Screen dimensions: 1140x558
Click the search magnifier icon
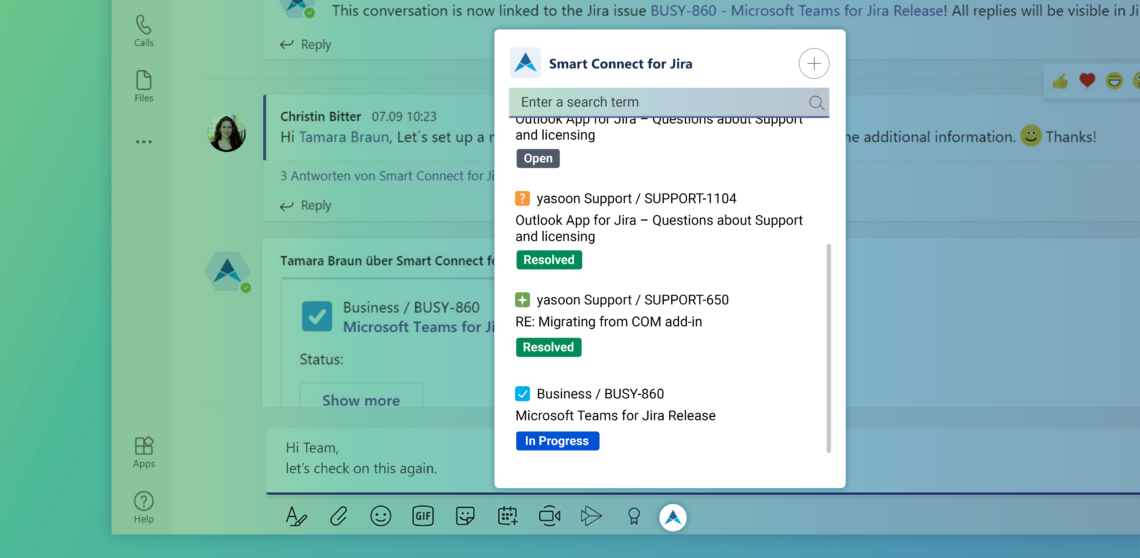(816, 103)
